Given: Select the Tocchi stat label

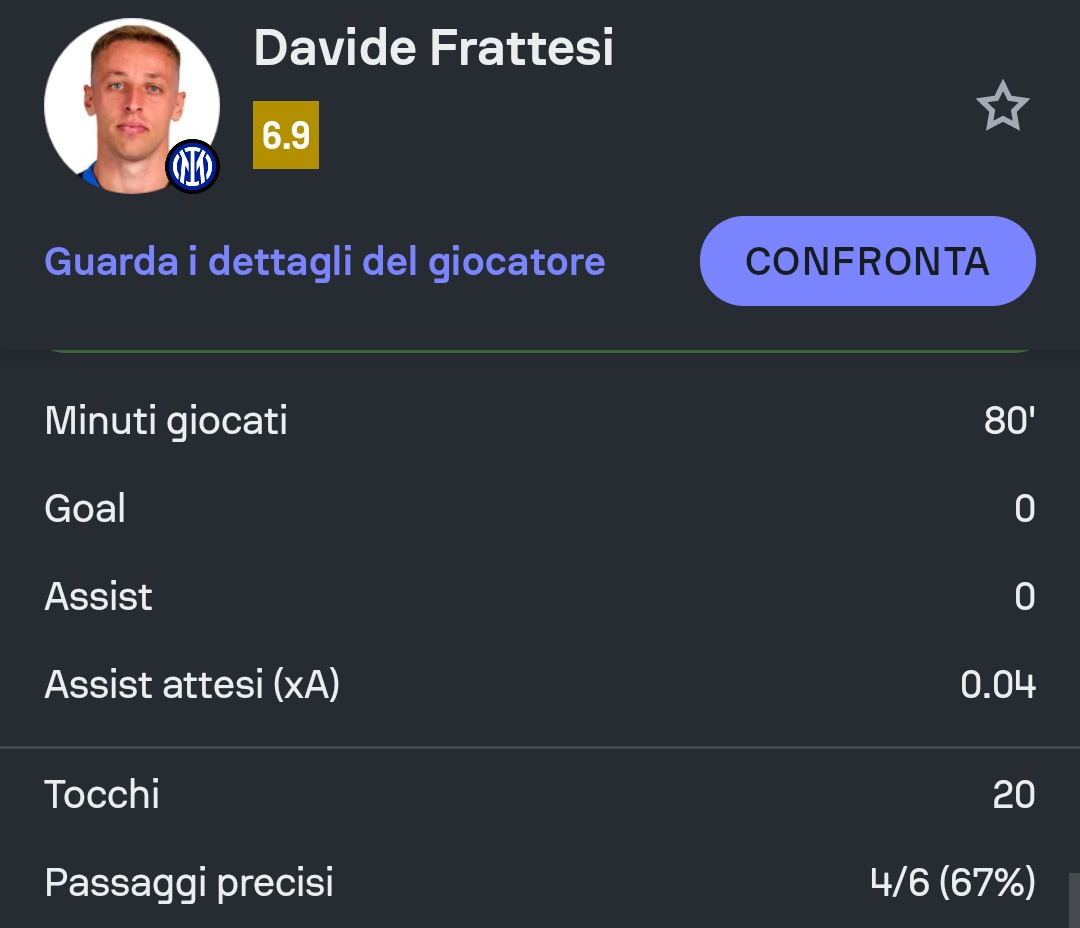Looking at the screenshot, I should (102, 794).
